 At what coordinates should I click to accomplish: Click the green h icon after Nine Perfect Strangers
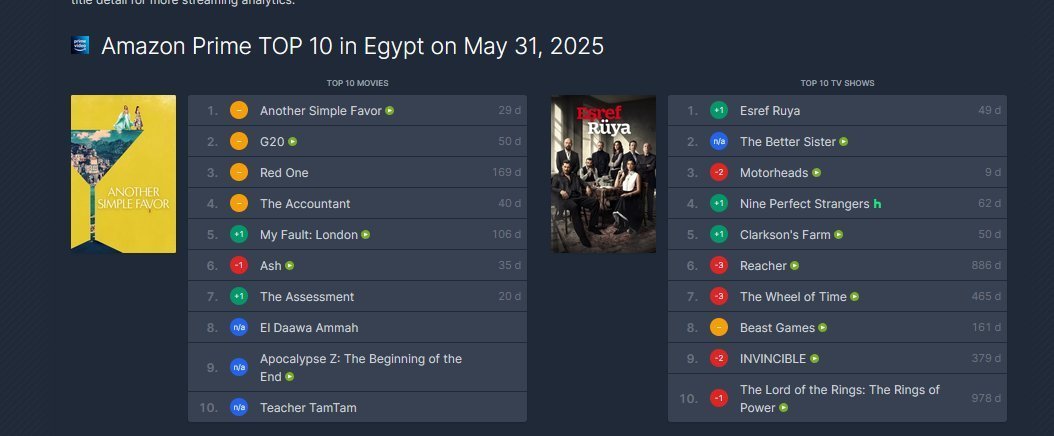coord(877,204)
